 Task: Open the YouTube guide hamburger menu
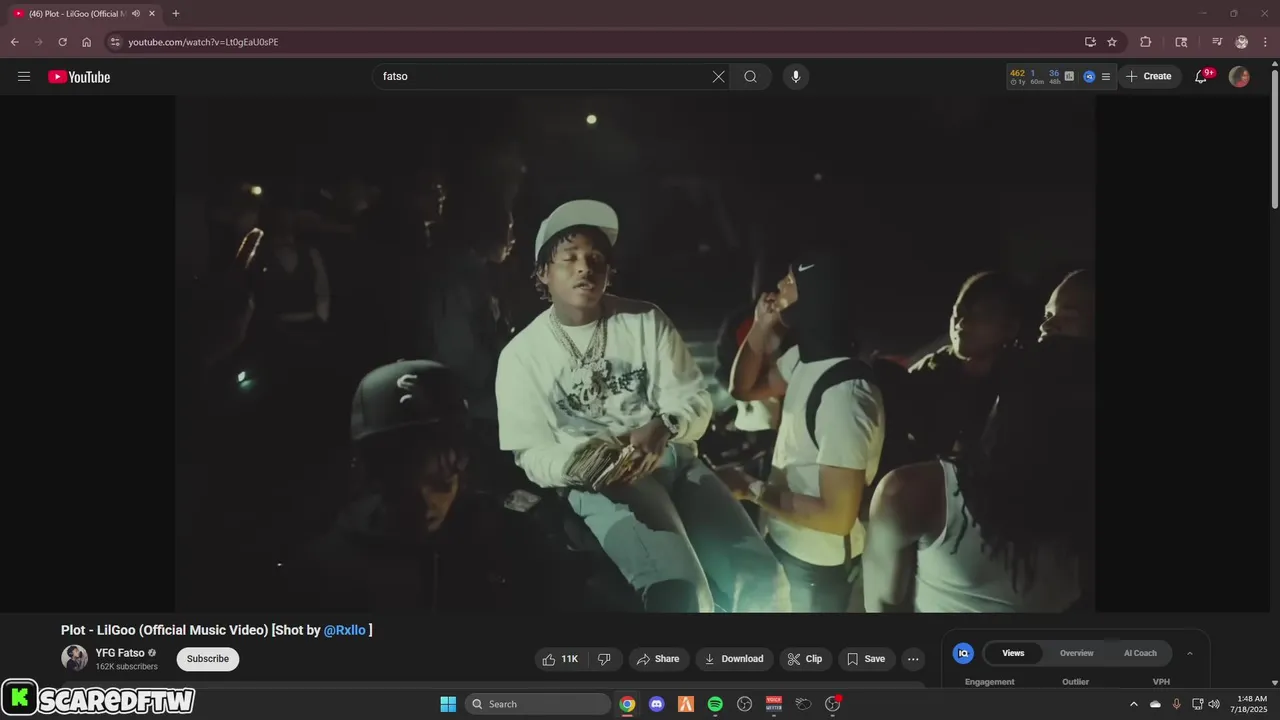tap(24, 76)
